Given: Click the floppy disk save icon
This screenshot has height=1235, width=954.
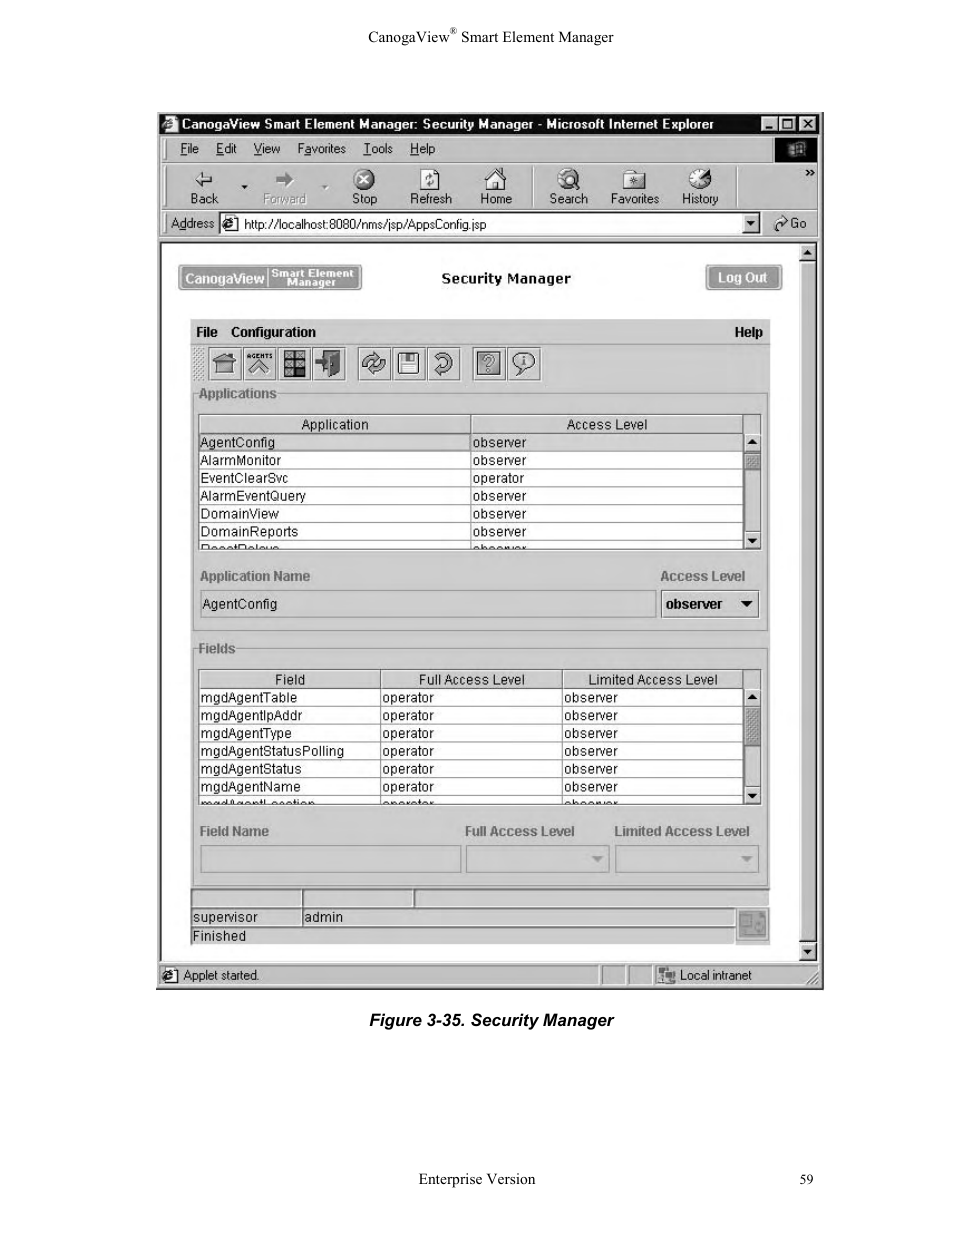Looking at the screenshot, I should [408, 364].
